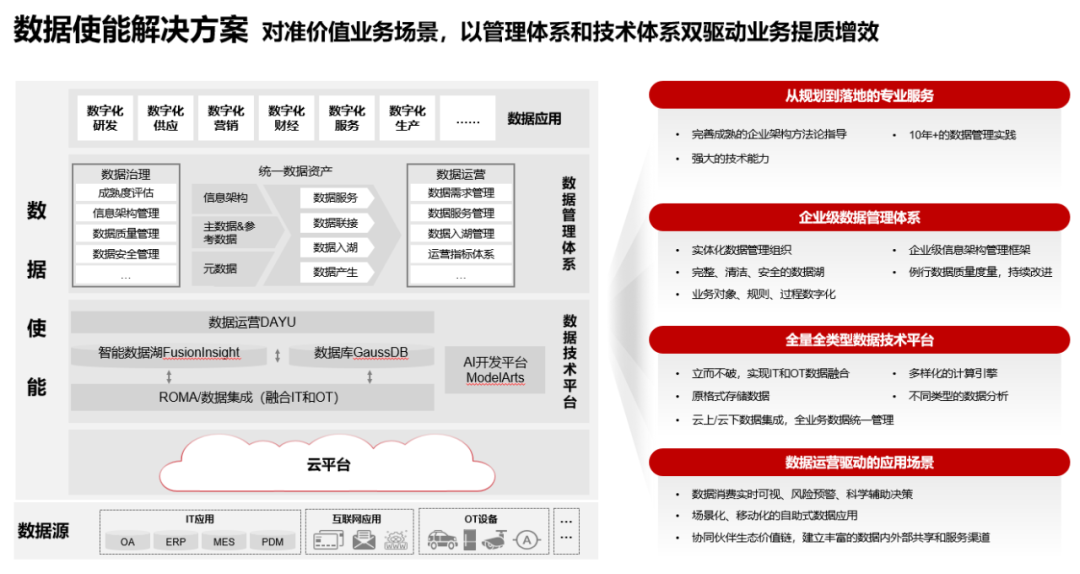This screenshot has width=1080, height=574.
Task: Select the 数字化财经 application box
Action: coord(286,118)
